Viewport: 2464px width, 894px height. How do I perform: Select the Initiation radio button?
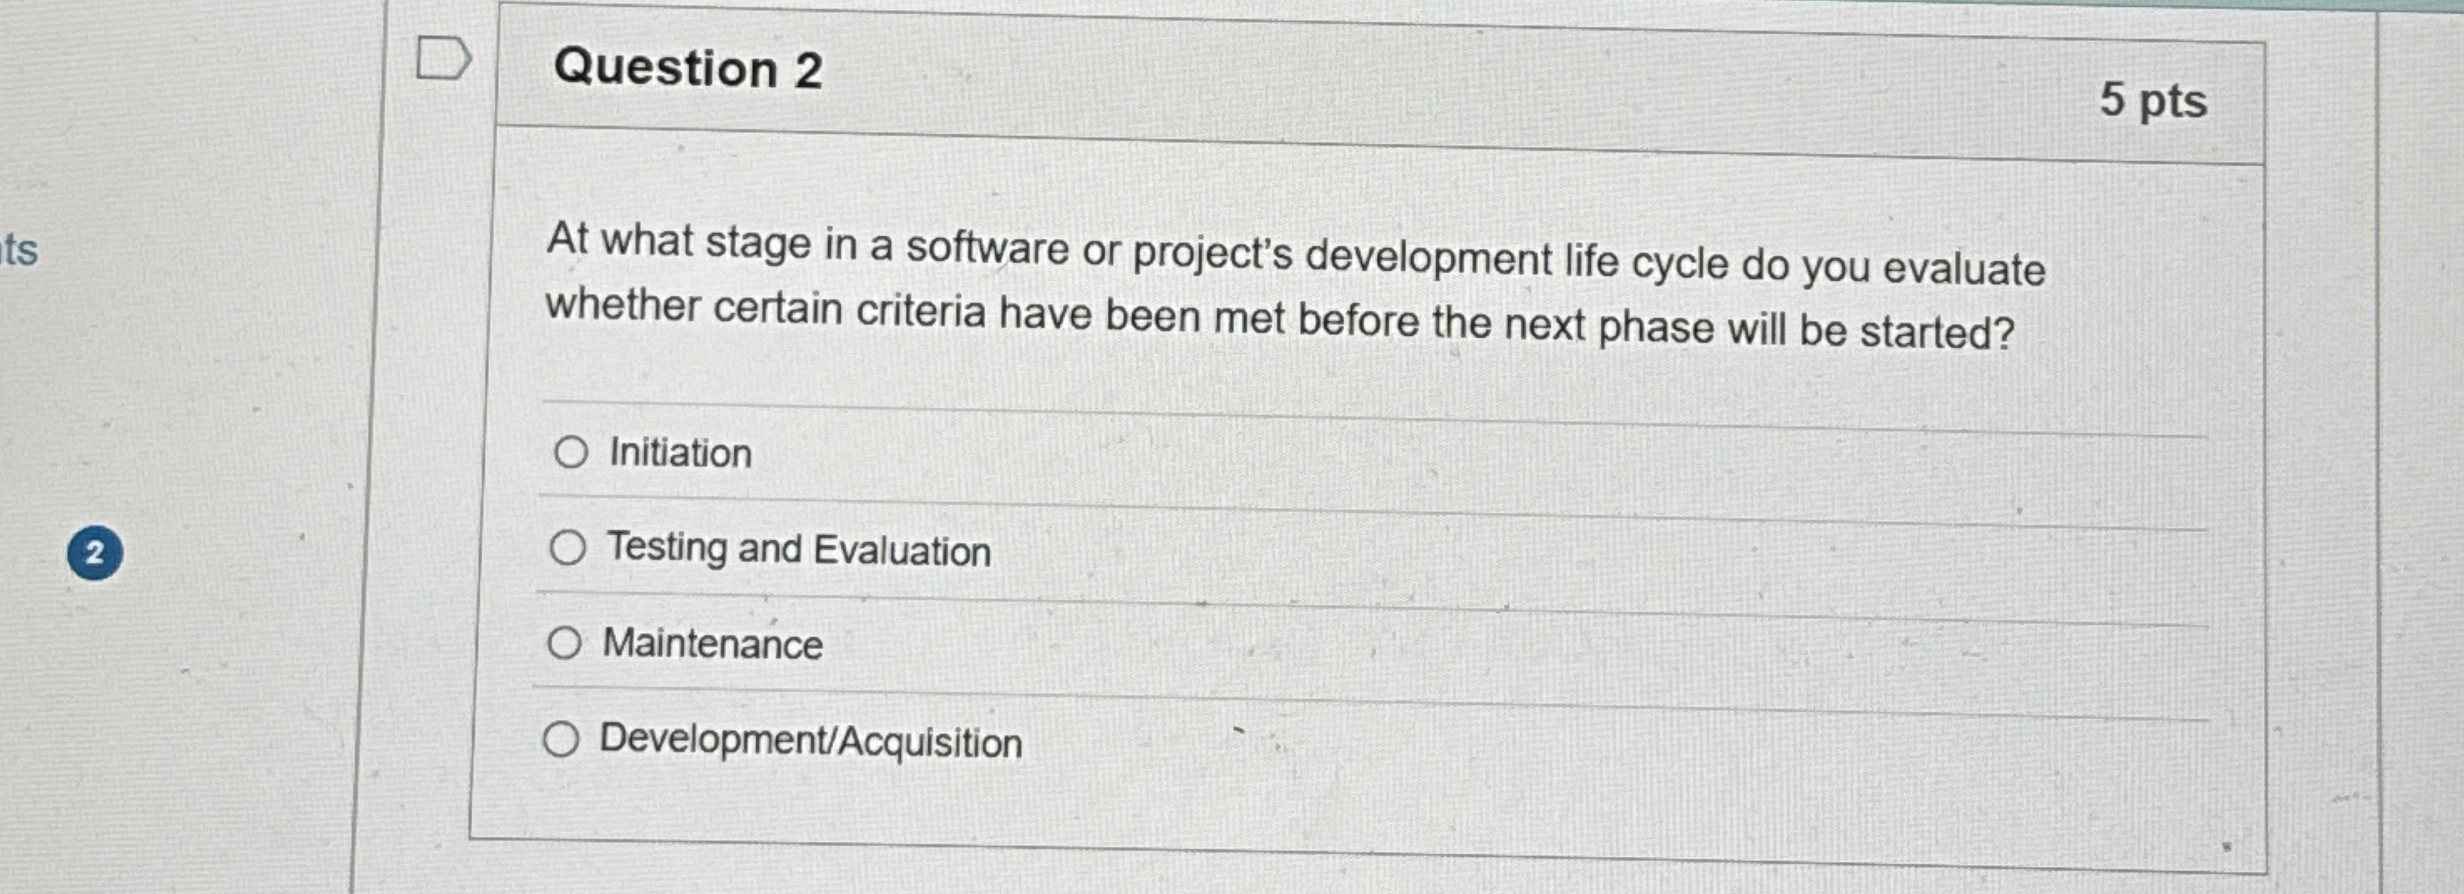tap(570, 453)
